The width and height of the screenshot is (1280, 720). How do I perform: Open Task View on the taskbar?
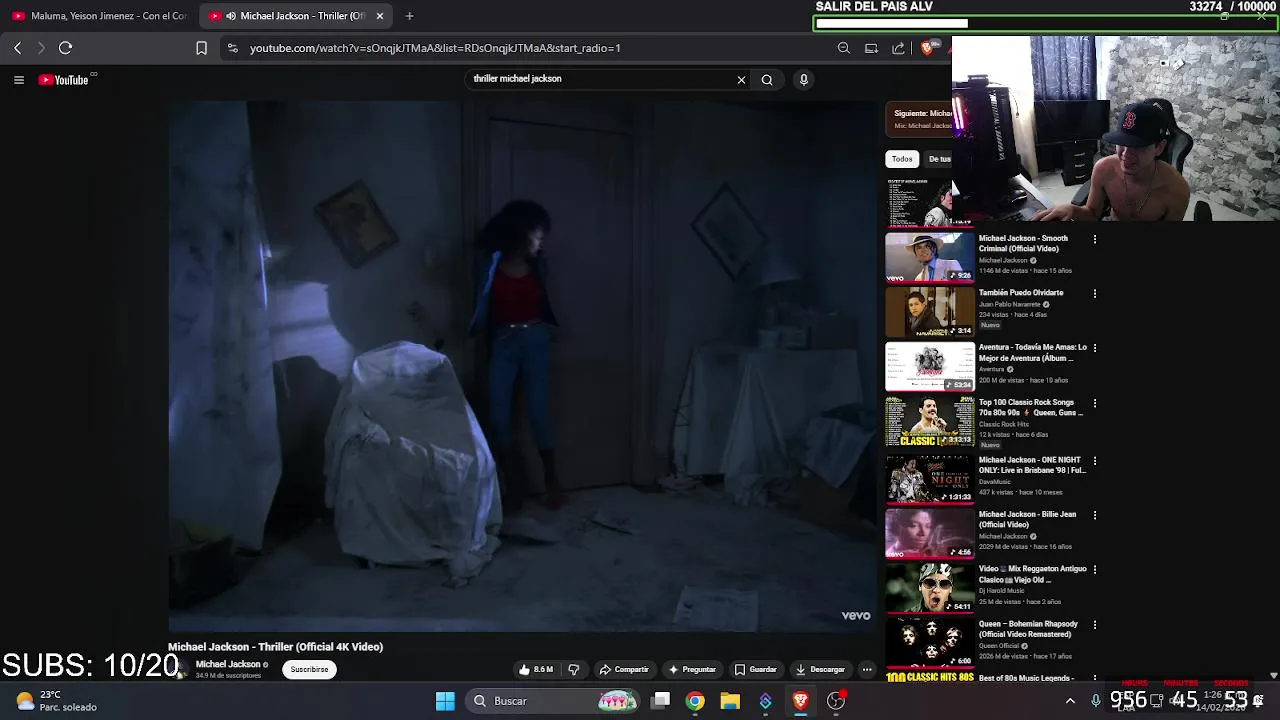661,701
